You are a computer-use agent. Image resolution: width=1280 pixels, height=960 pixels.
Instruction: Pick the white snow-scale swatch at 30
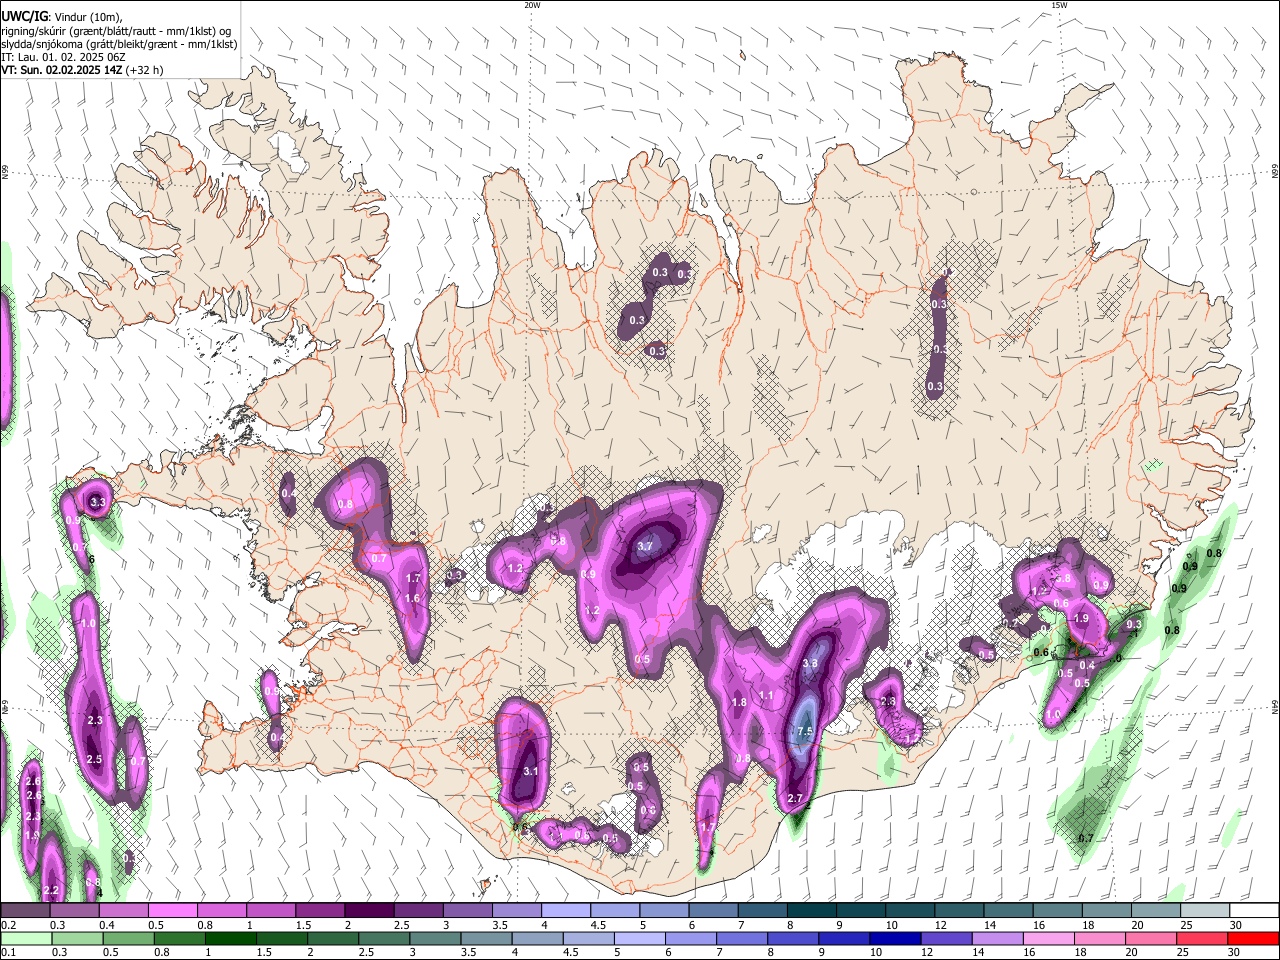(x=1255, y=911)
